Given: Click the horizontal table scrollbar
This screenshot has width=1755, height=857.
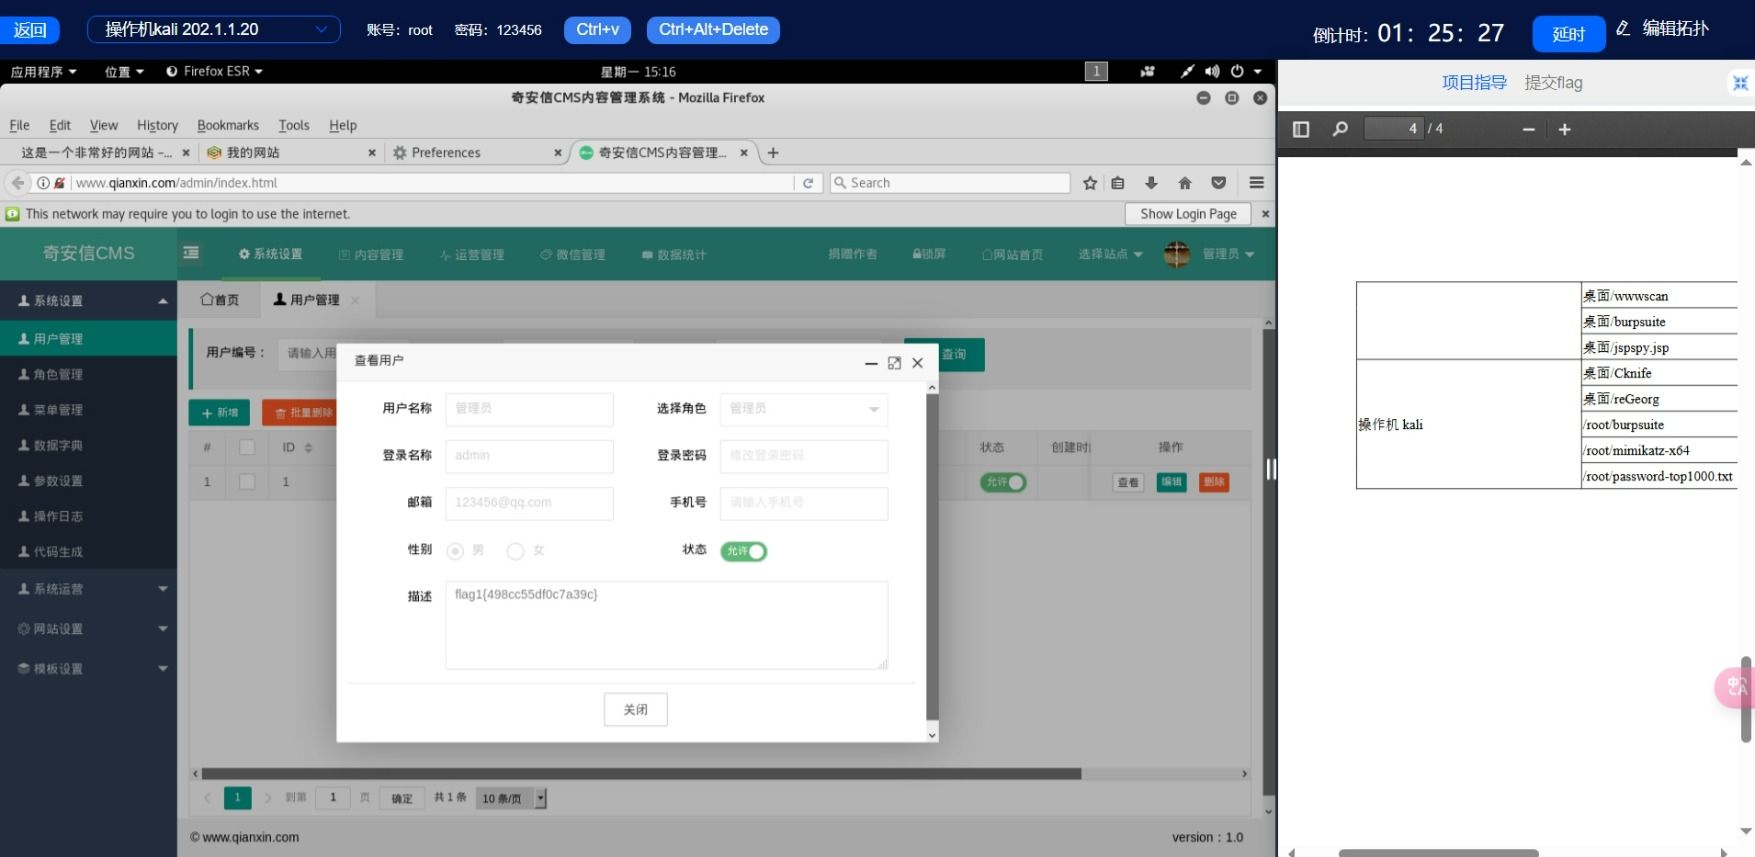Looking at the screenshot, I should point(641,774).
